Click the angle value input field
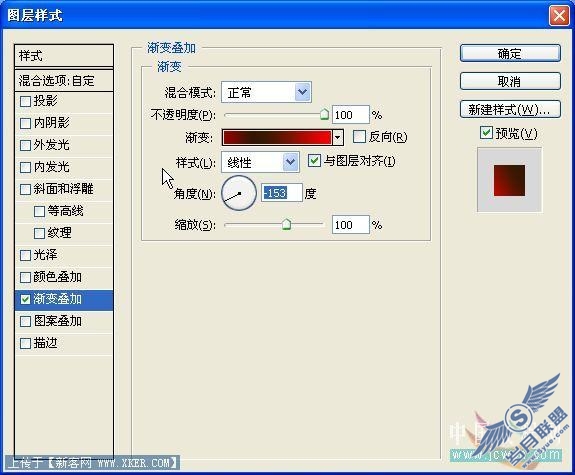Viewport: 575px width, 475px height. coord(282,193)
